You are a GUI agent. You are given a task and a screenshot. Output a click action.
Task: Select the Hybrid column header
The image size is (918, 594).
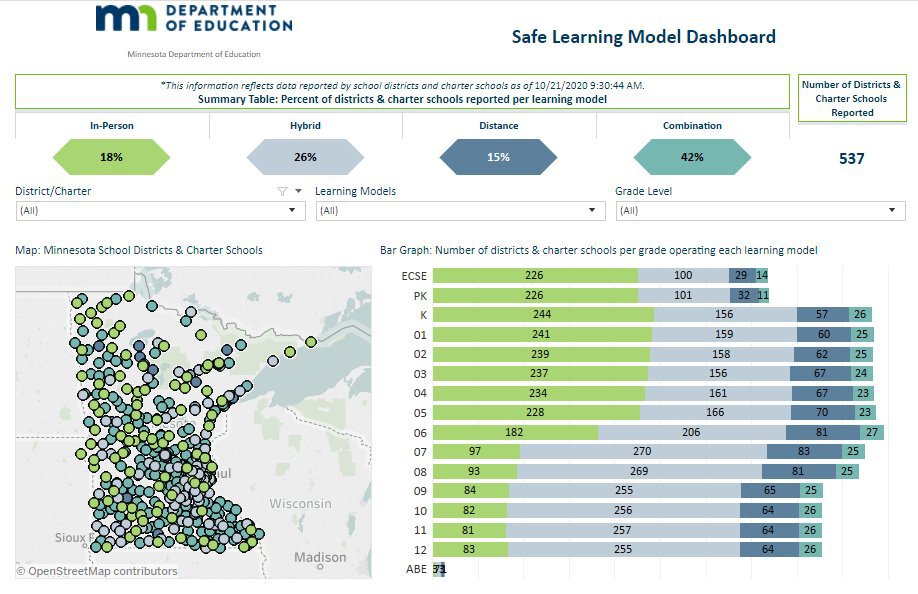pyautogui.click(x=305, y=126)
